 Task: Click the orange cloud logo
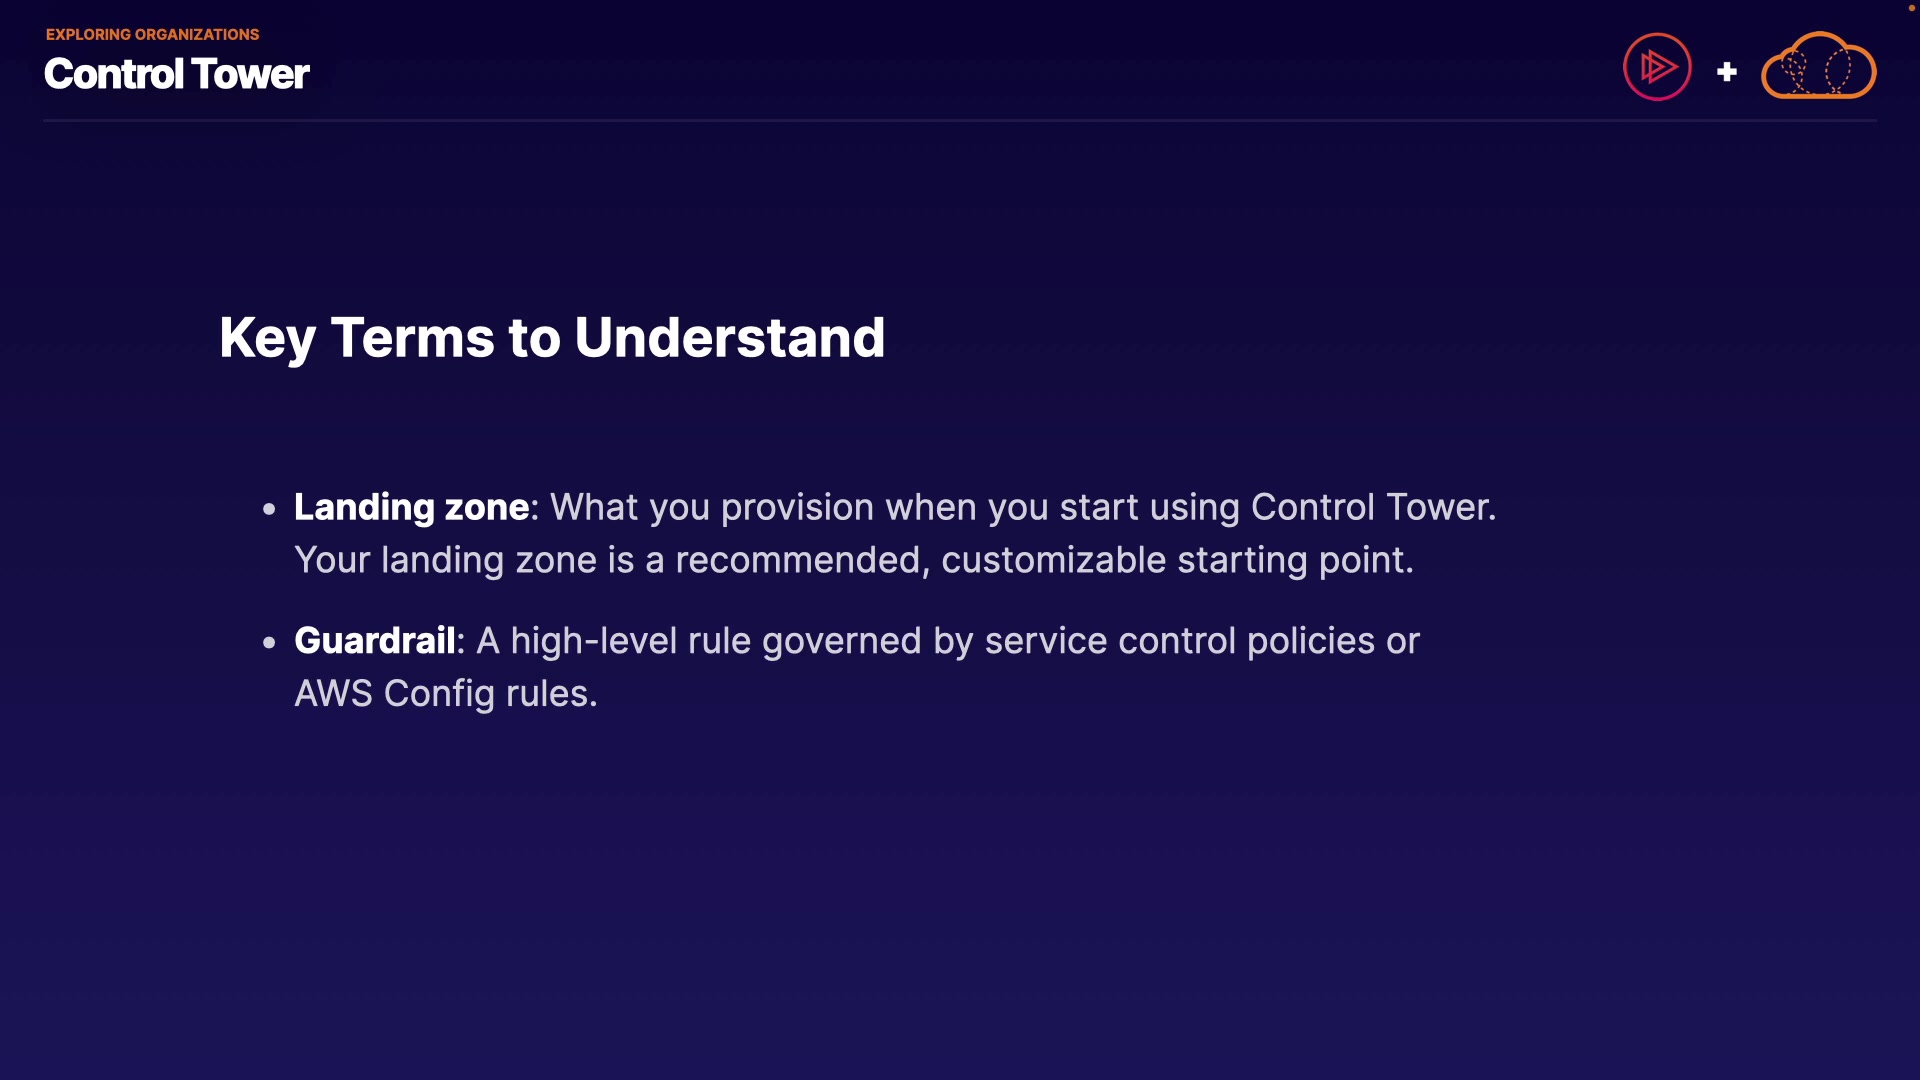[1818, 67]
